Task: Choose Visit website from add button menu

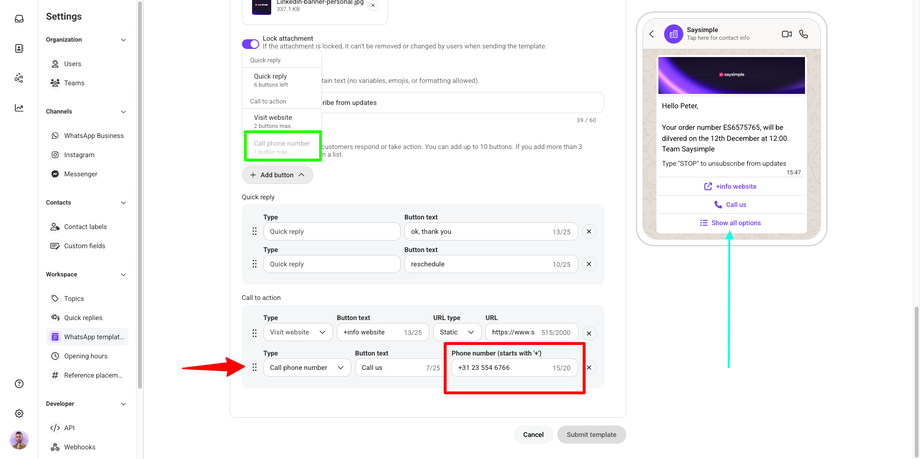Action: click(x=282, y=121)
